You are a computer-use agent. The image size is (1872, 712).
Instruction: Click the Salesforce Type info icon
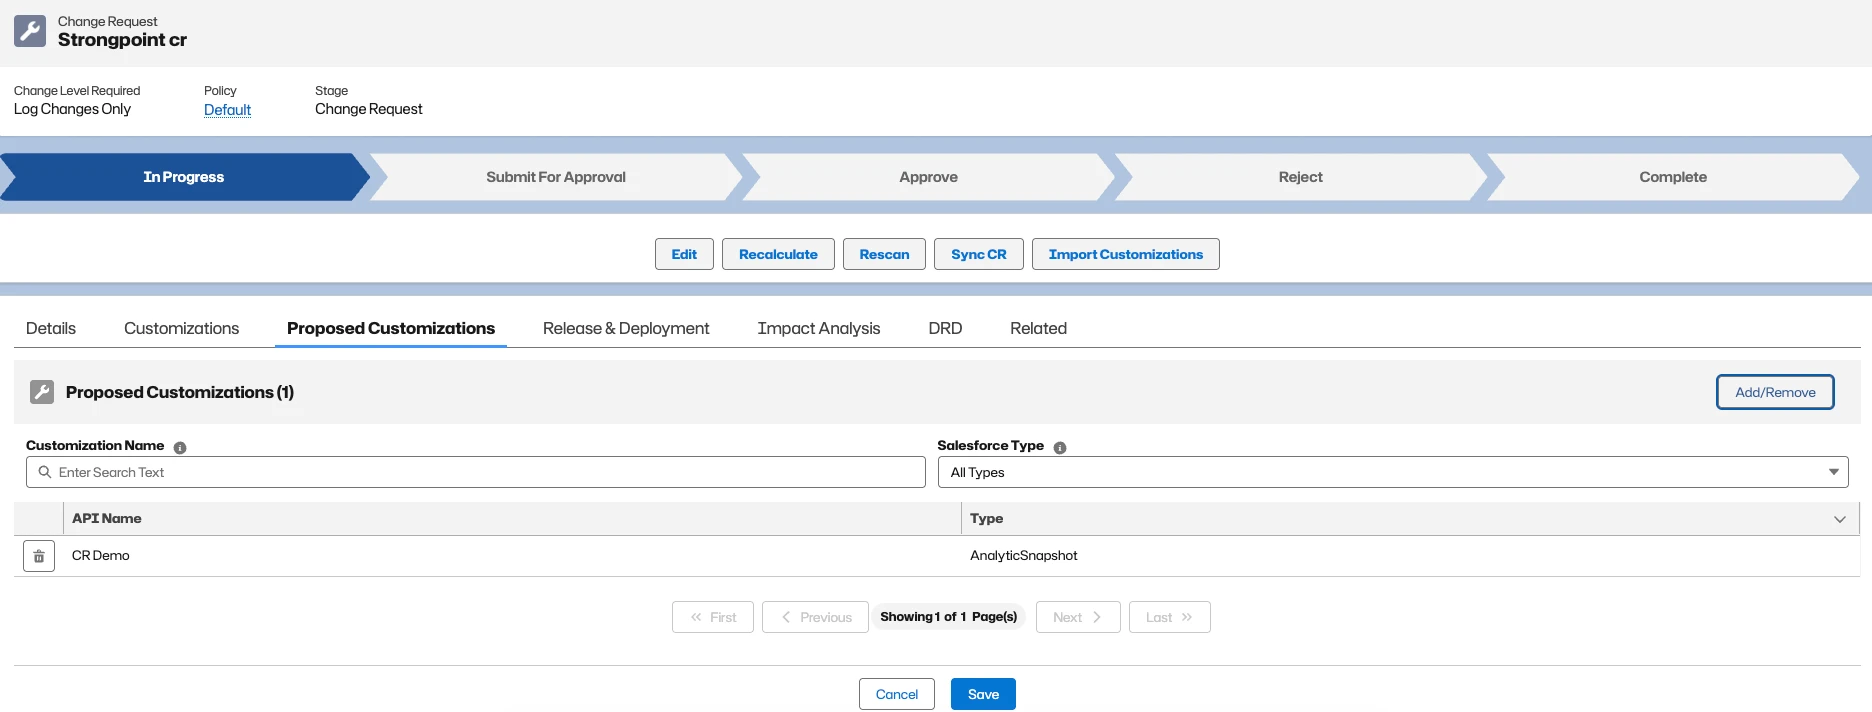pyautogui.click(x=1060, y=447)
